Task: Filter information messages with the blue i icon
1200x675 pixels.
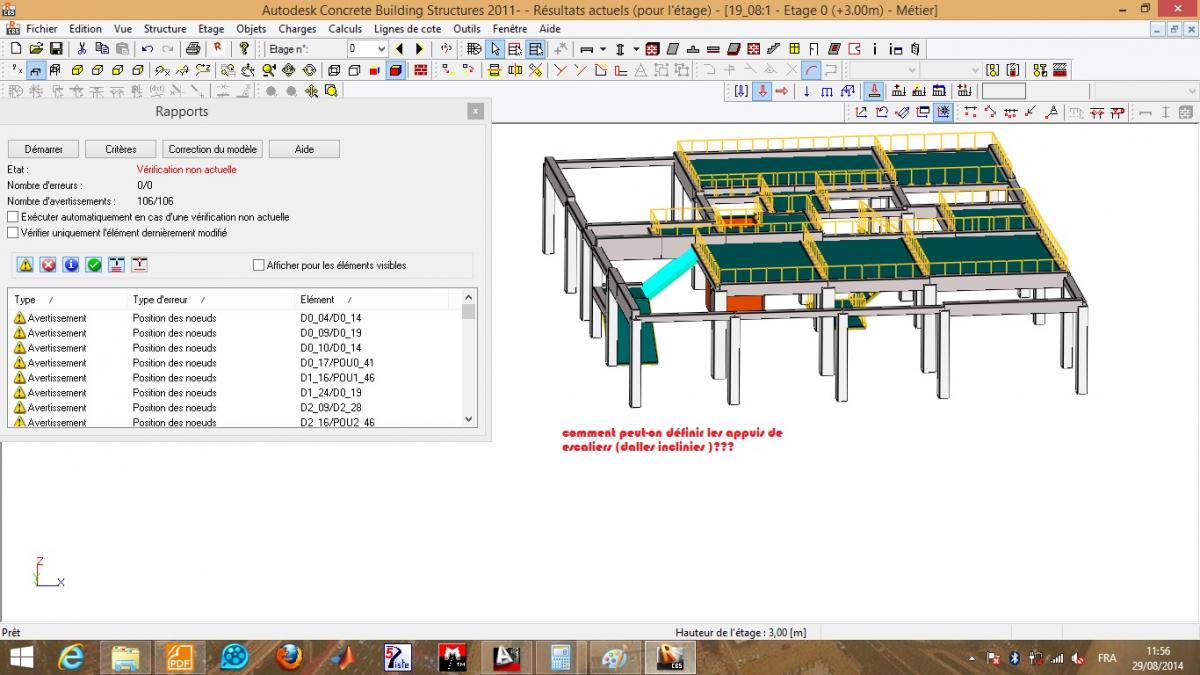Action: click(x=71, y=265)
